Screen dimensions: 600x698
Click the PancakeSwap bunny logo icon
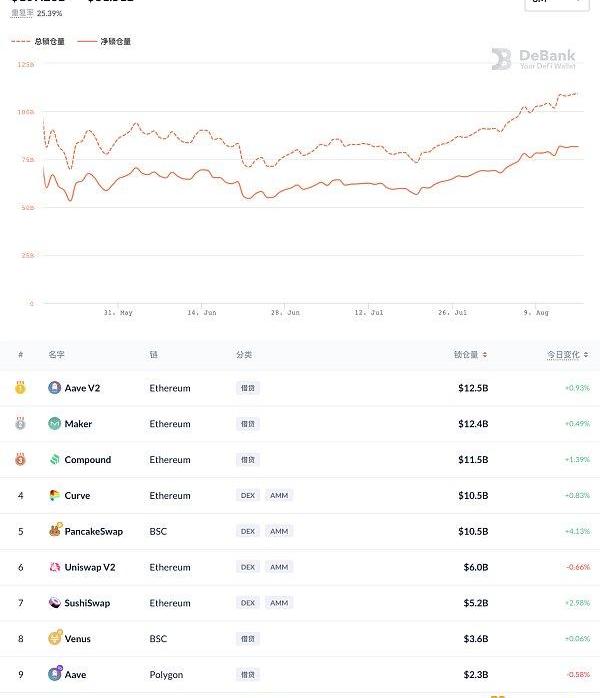pos(55,531)
